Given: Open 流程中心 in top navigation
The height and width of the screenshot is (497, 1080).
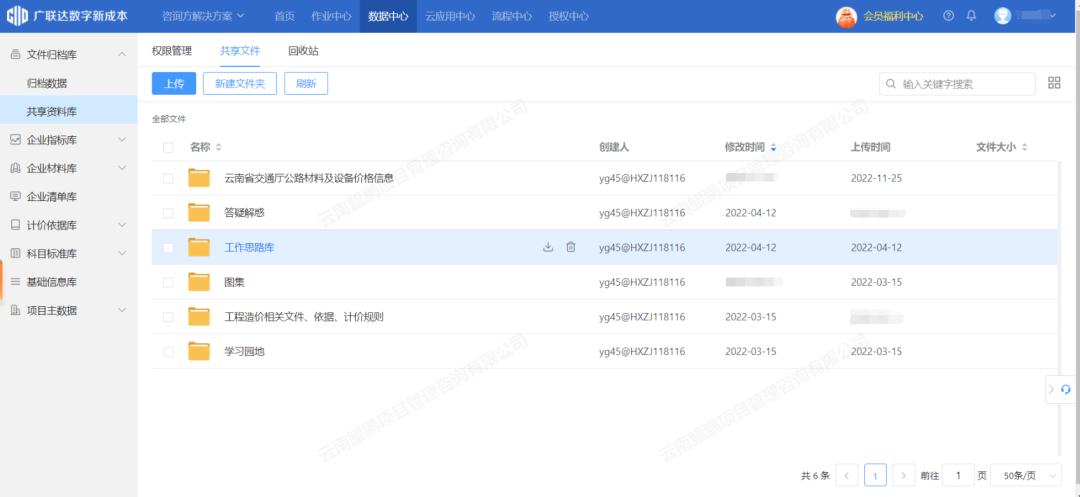Looking at the screenshot, I should pos(512,16).
